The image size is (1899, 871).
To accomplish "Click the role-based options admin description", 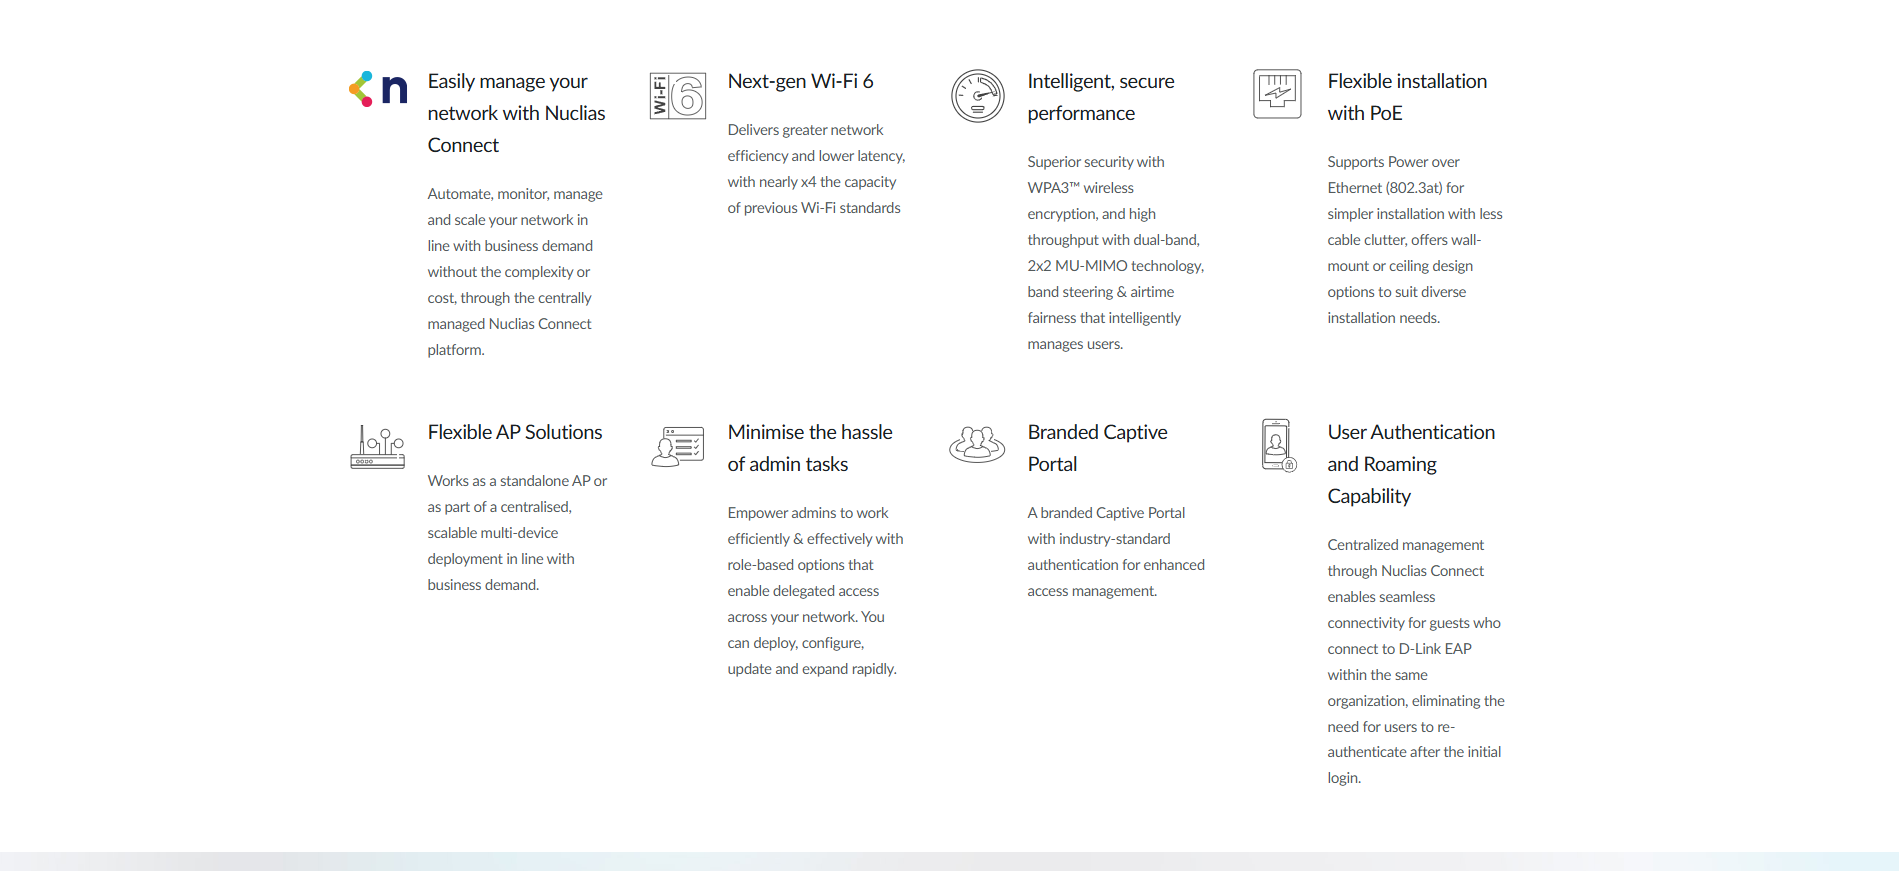I will coord(814,591).
